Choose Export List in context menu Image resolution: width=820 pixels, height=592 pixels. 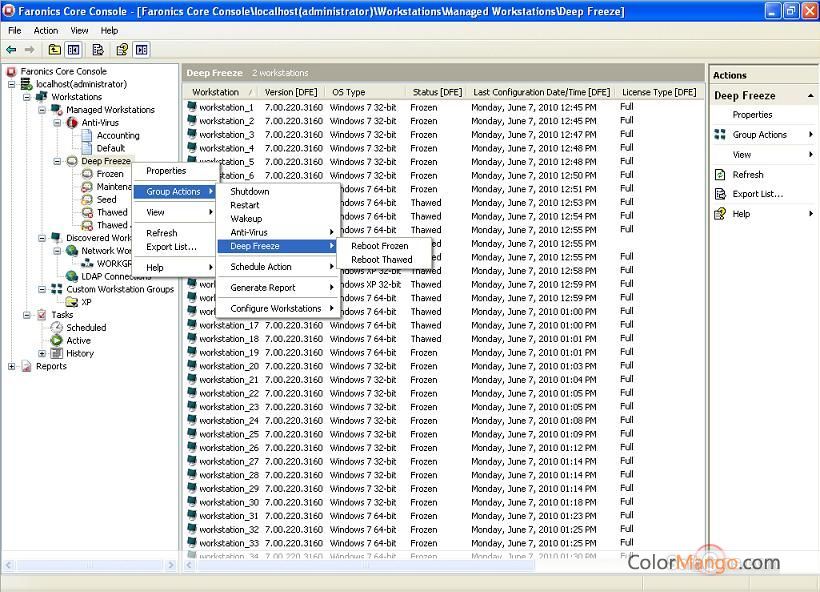point(174,247)
